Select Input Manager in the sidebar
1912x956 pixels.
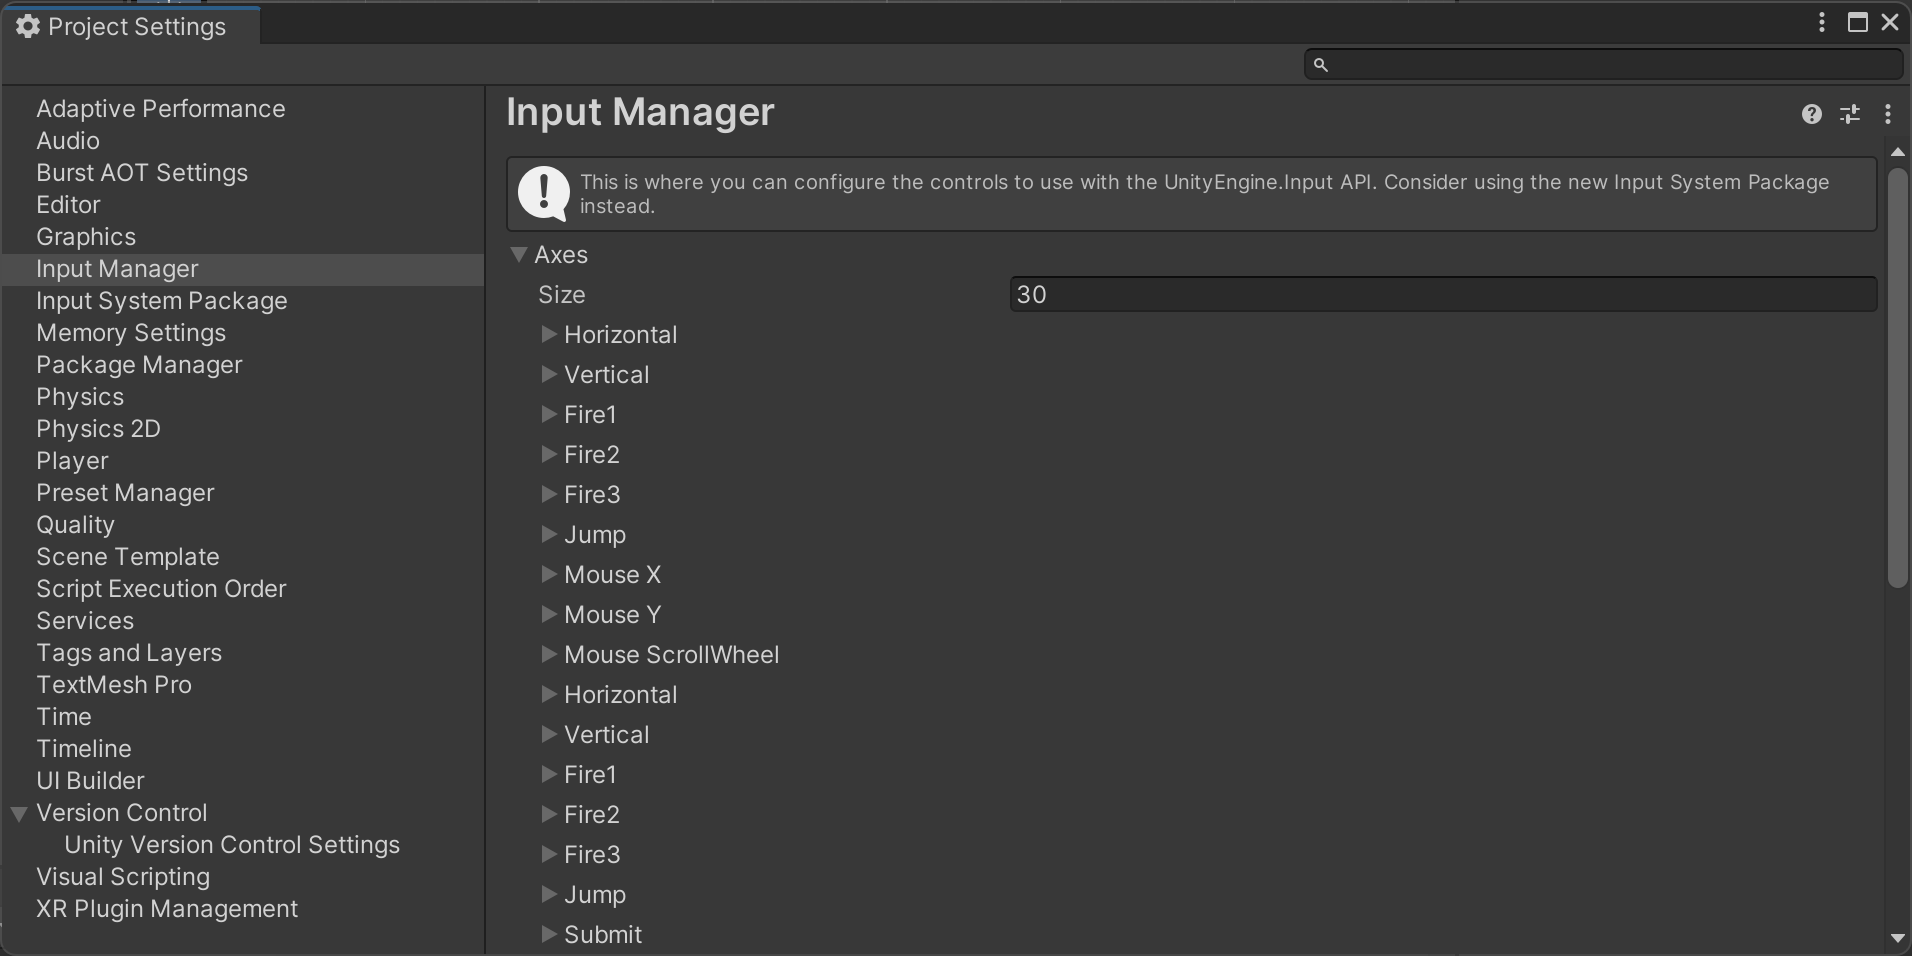(243, 269)
